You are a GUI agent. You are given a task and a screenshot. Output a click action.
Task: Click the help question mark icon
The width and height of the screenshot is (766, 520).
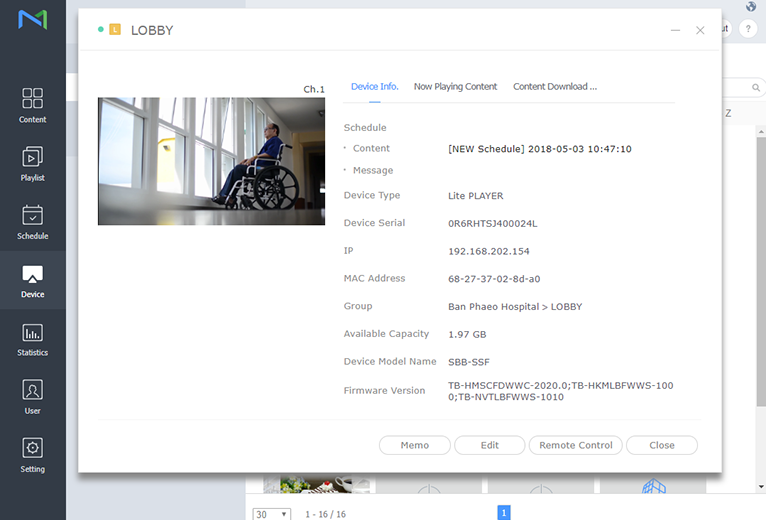(x=747, y=29)
